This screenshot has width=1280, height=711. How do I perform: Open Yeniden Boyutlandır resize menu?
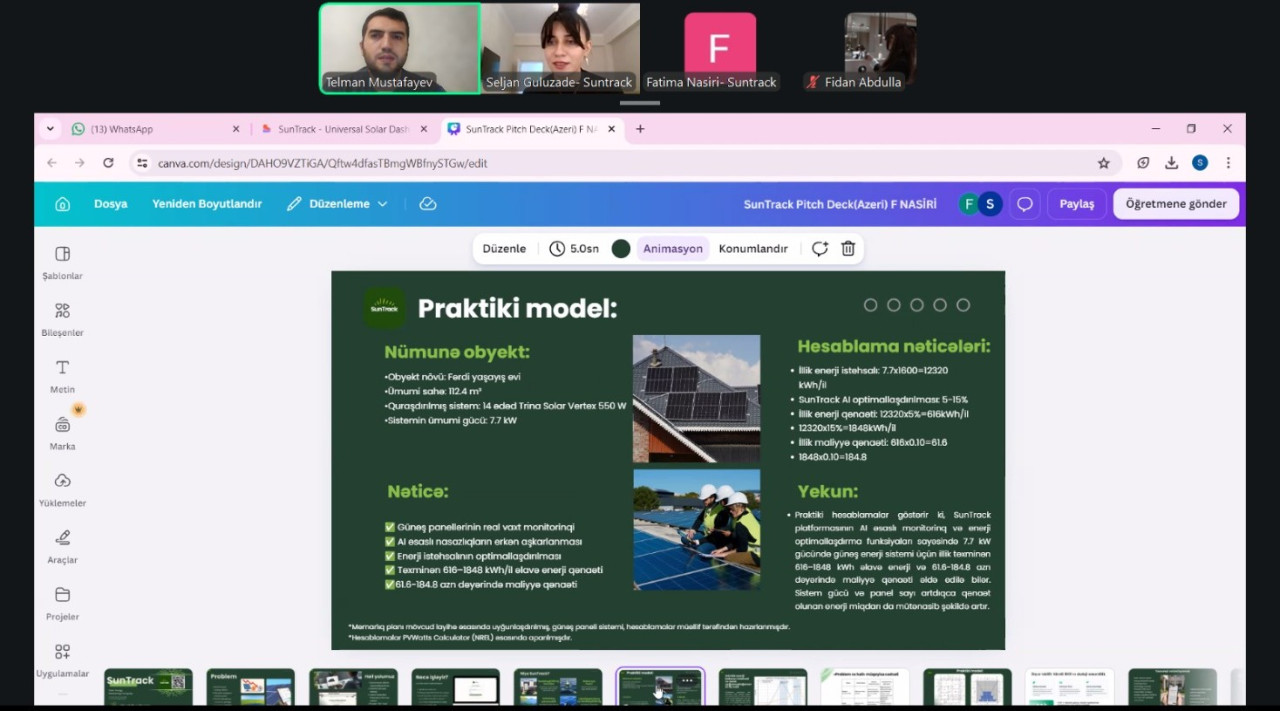click(x=207, y=204)
